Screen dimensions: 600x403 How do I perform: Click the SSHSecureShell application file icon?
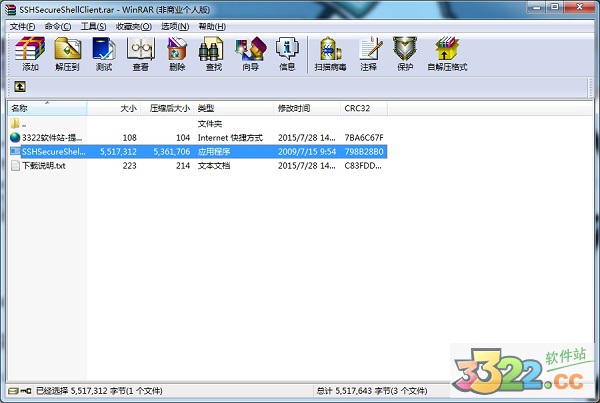15,151
